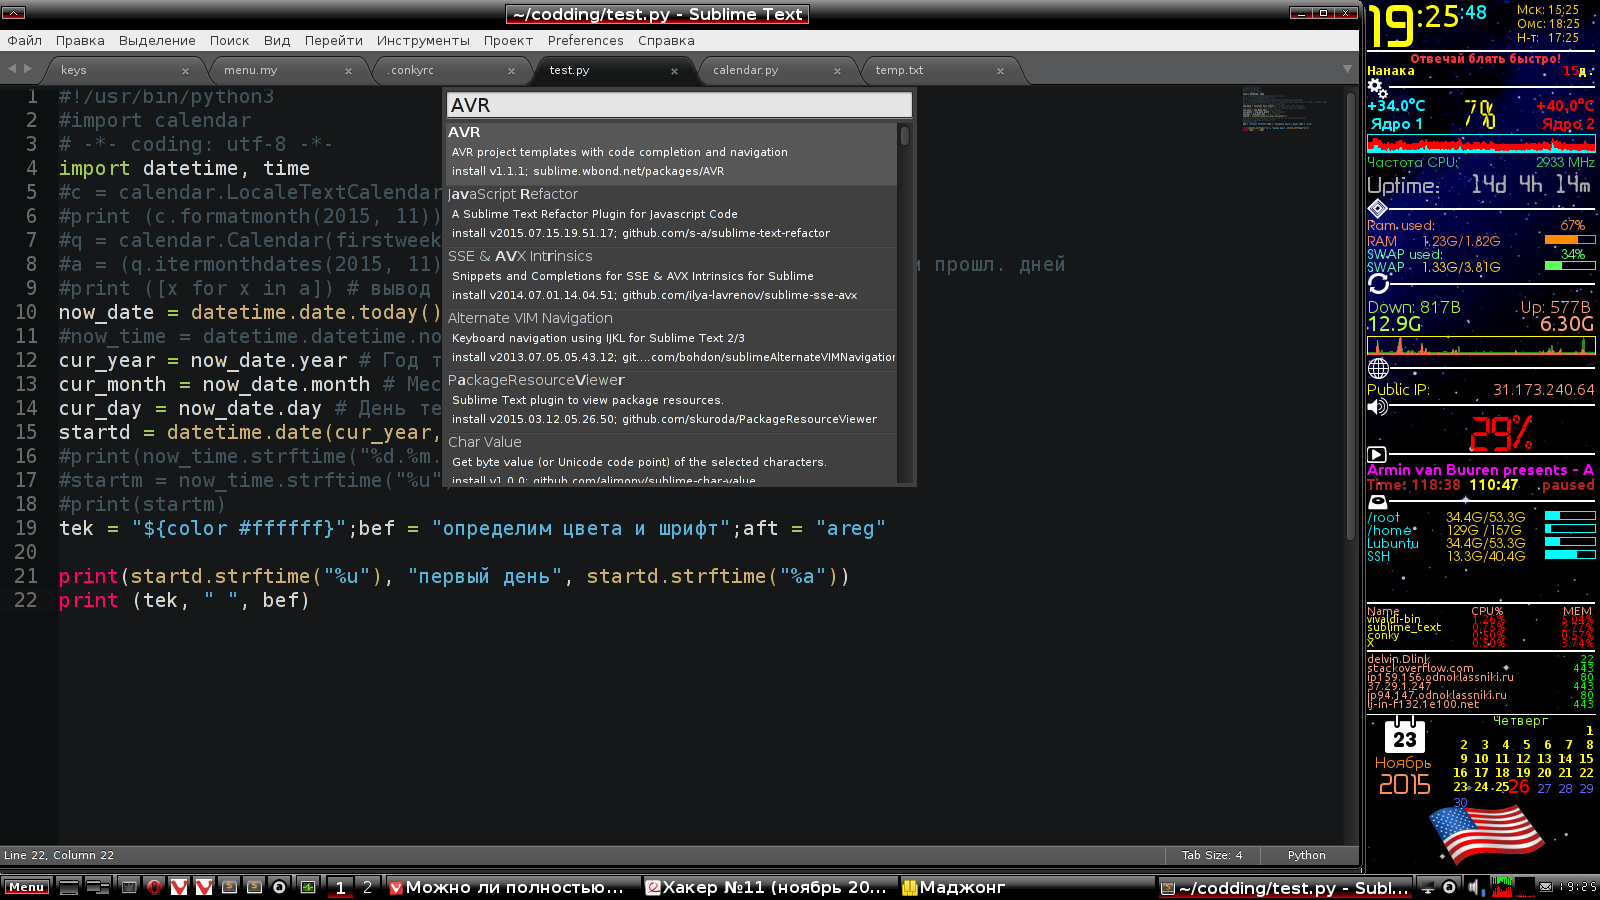Open the mail tray icon

click(1546, 887)
